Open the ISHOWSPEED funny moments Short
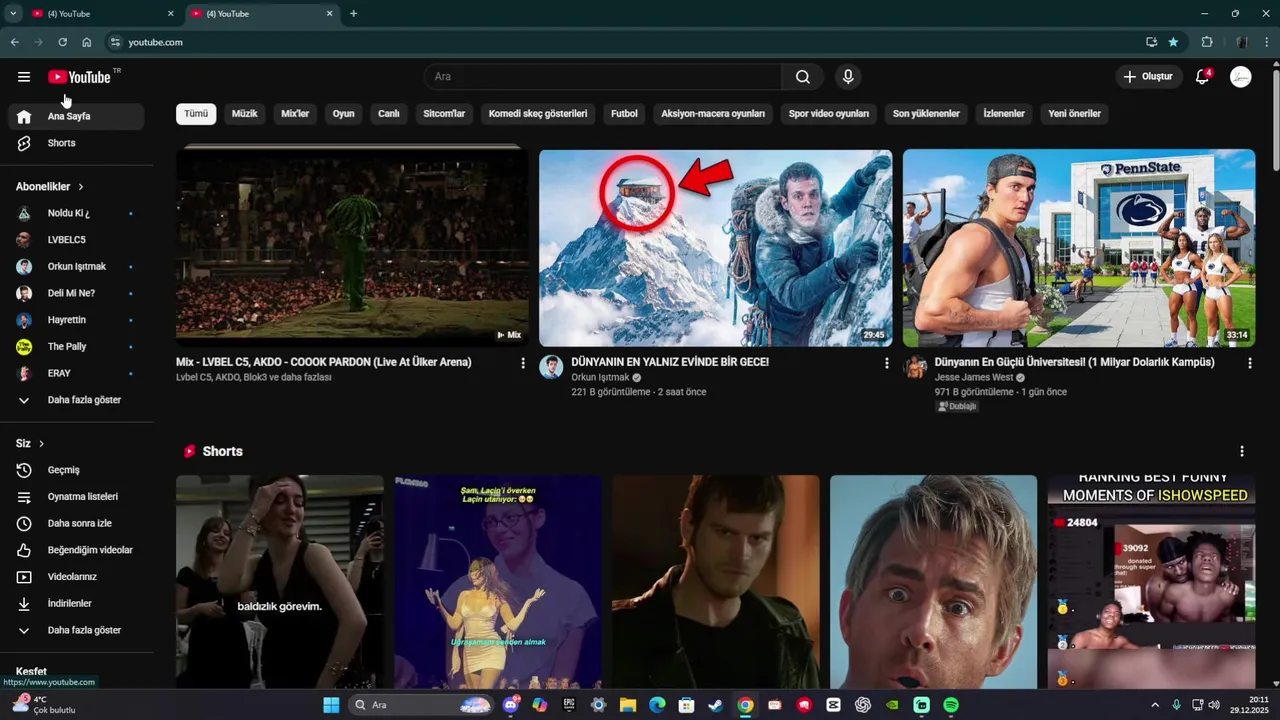The width and height of the screenshot is (1280, 720). (1151, 582)
